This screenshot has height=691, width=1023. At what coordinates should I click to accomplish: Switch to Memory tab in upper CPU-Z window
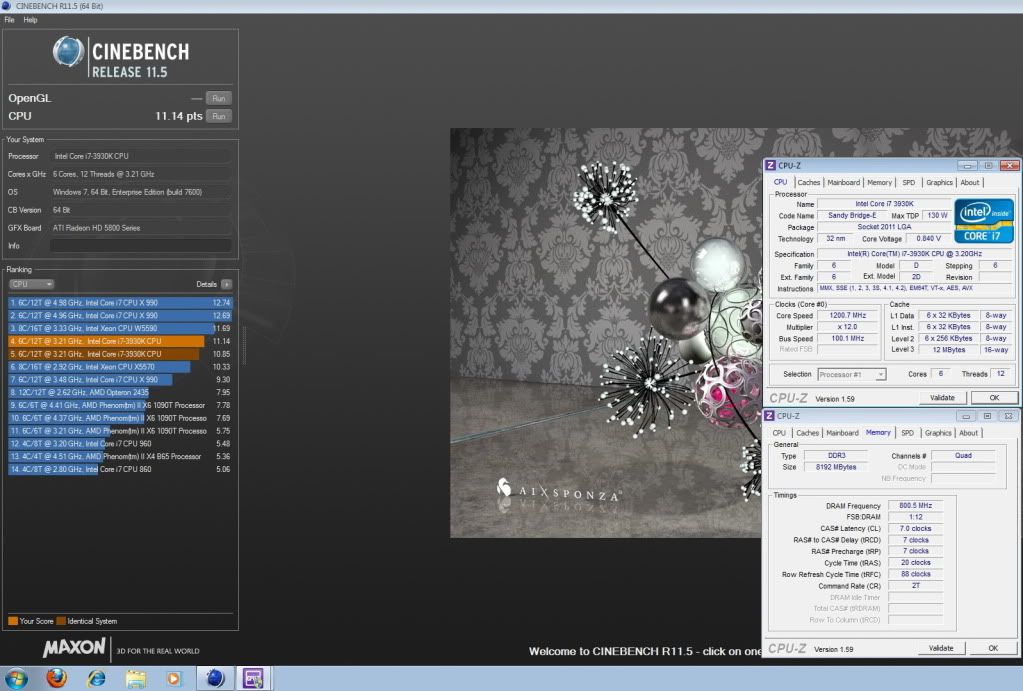(879, 183)
